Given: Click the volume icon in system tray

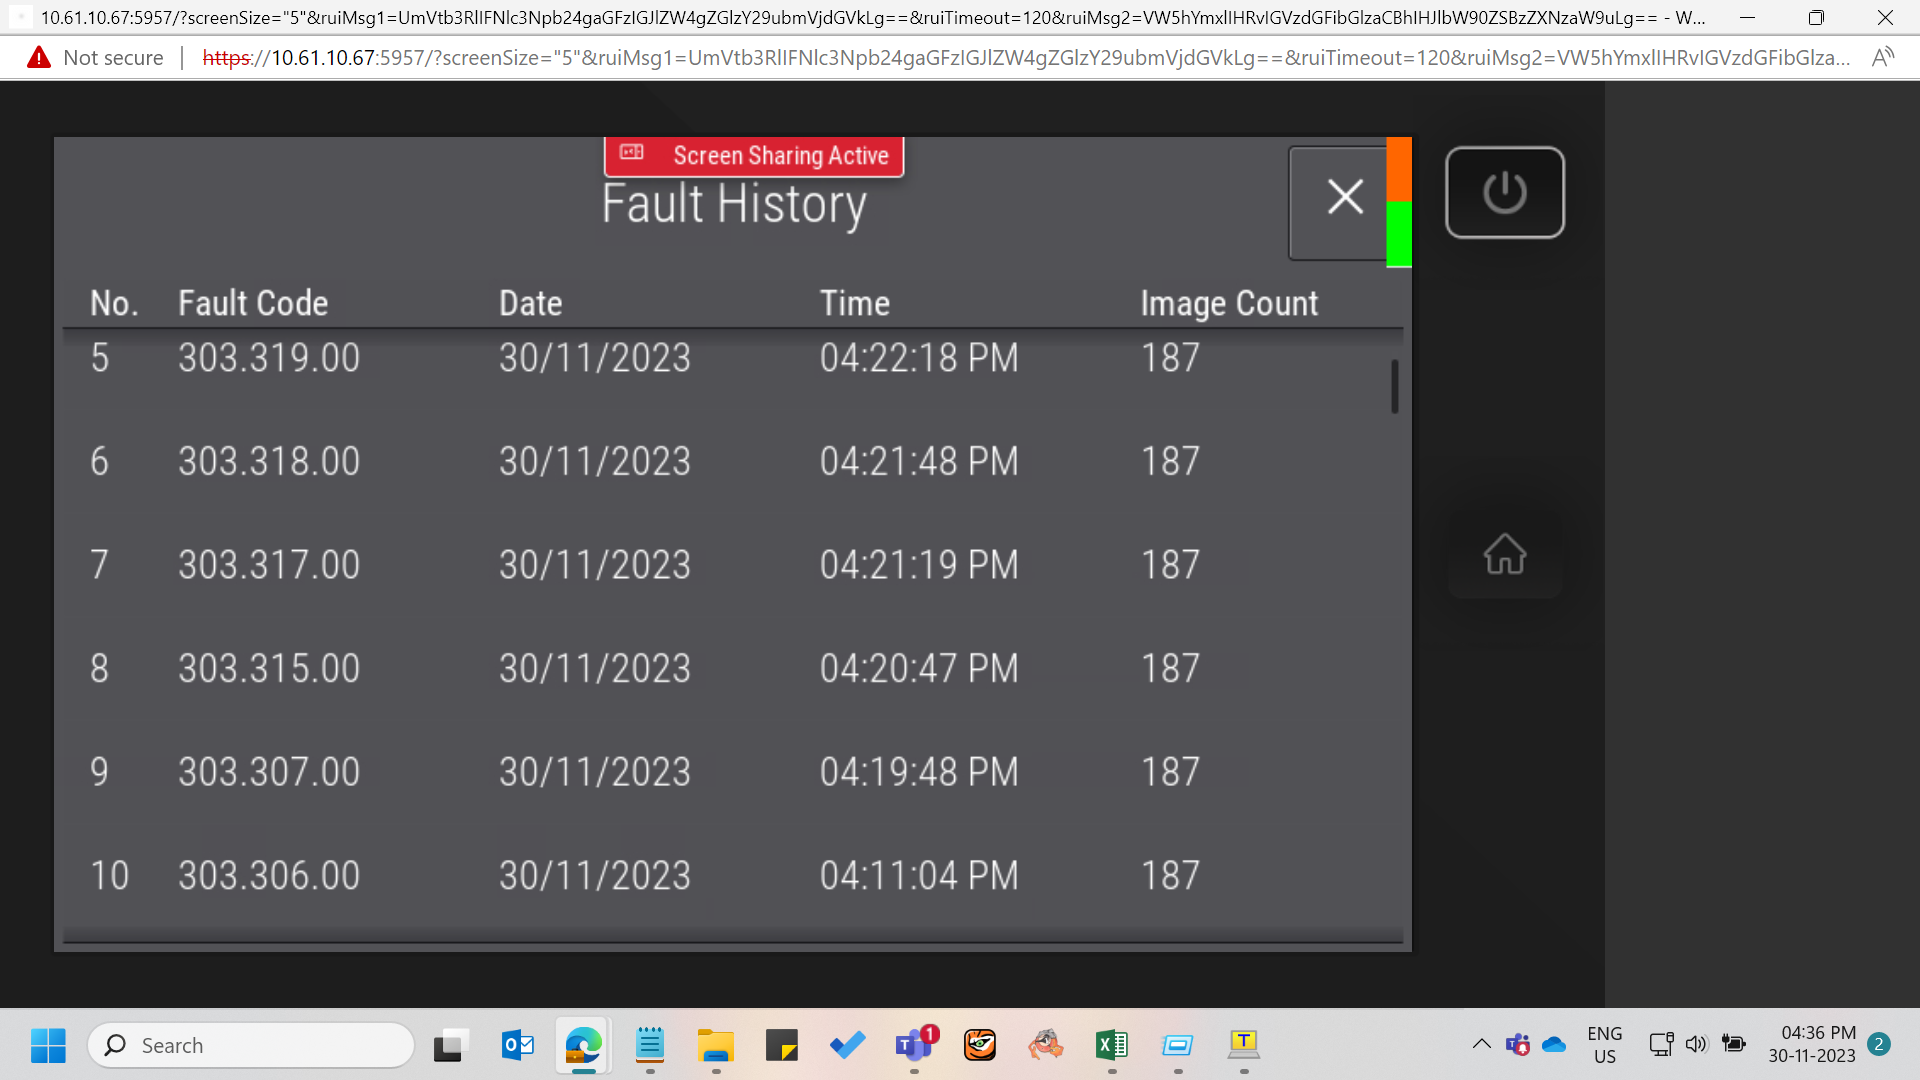Looking at the screenshot, I should (x=1696, y=1044).
